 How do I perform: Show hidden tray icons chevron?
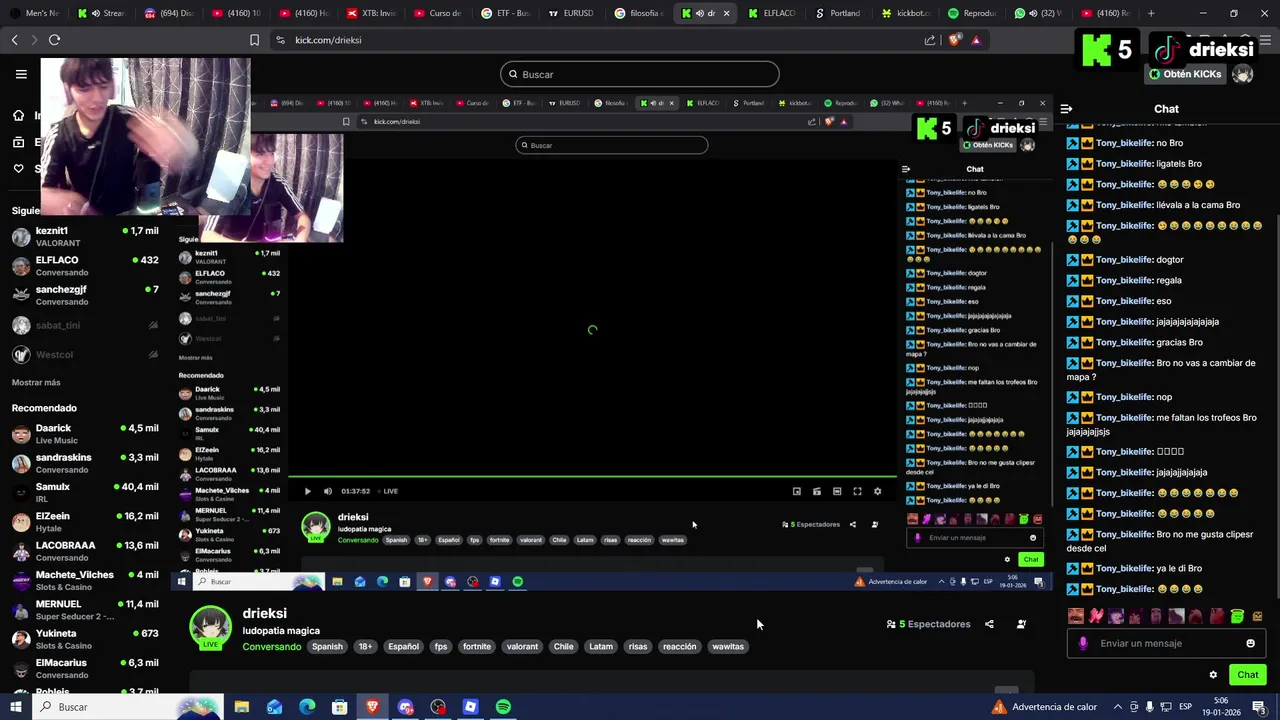[x=1118, y=707]
